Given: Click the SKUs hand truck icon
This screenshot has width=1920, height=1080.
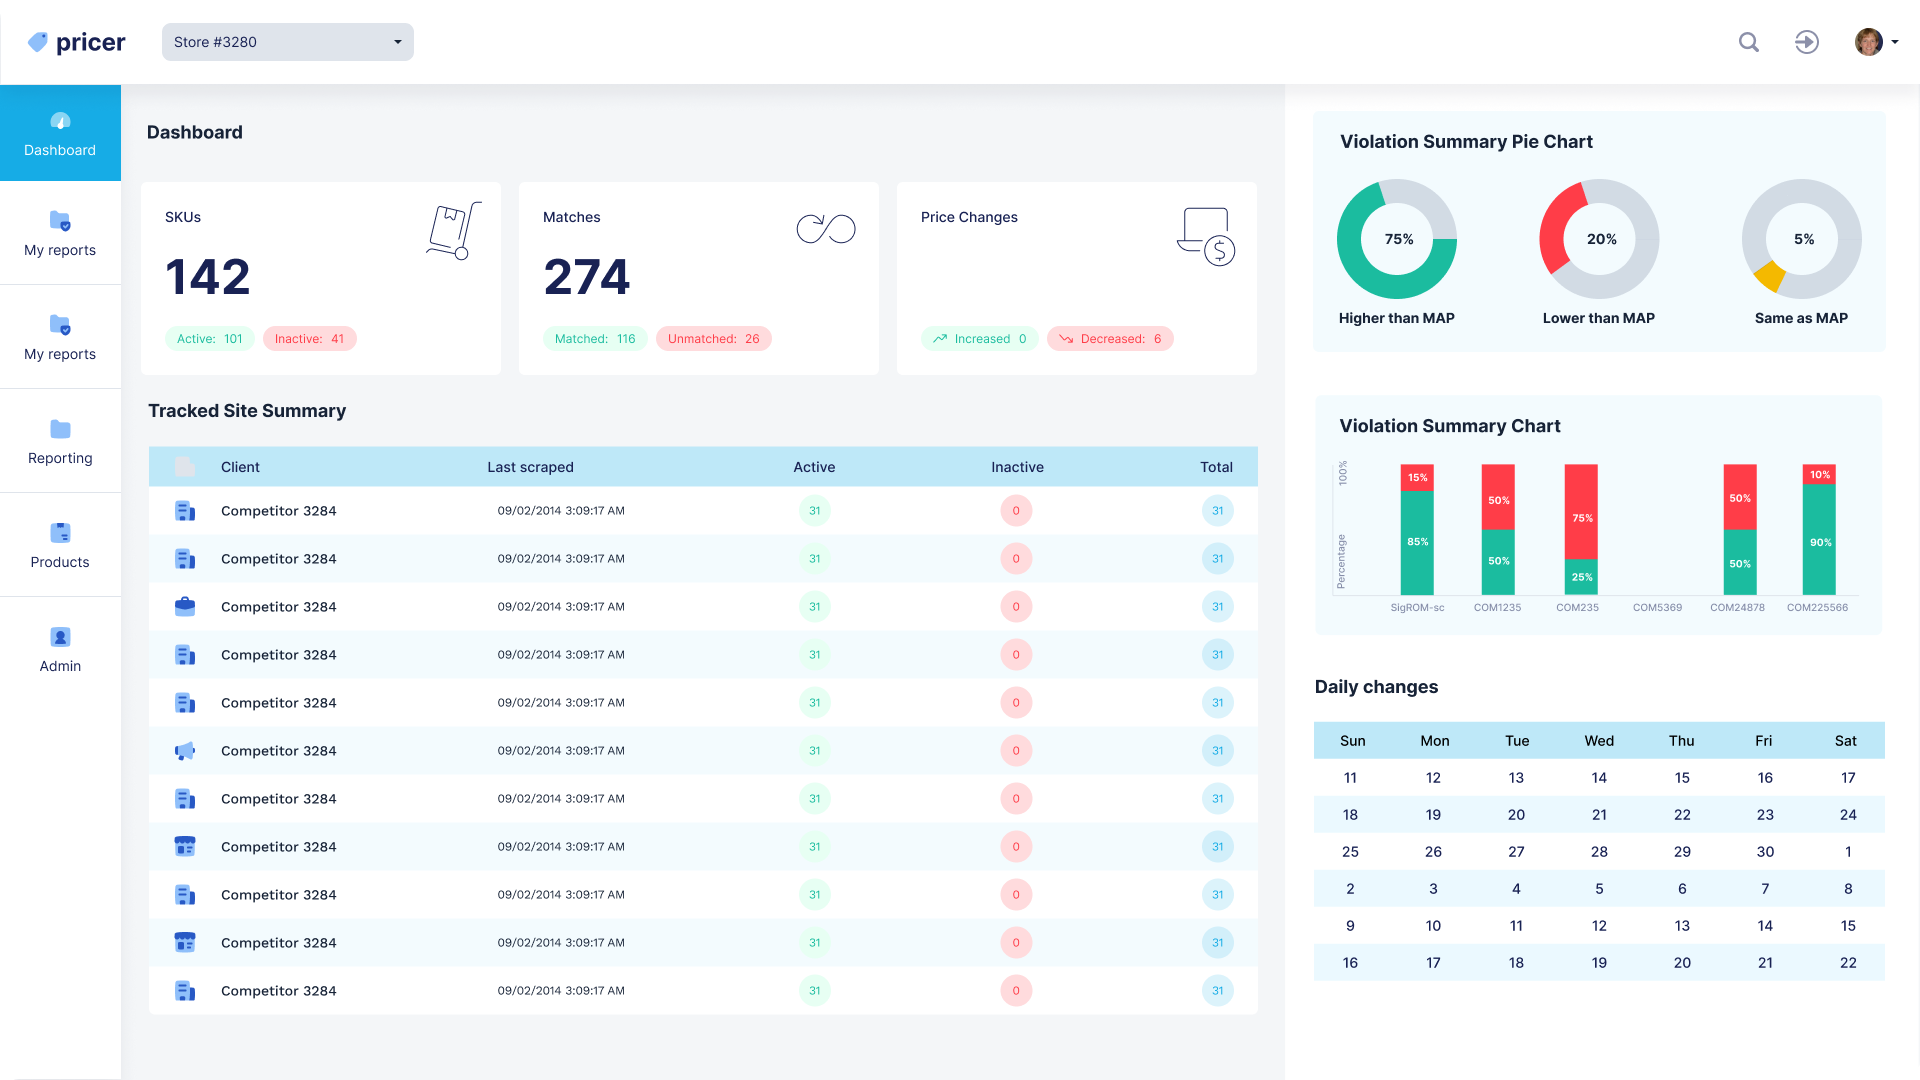Looking at the screenshot, I should point(454,231).
